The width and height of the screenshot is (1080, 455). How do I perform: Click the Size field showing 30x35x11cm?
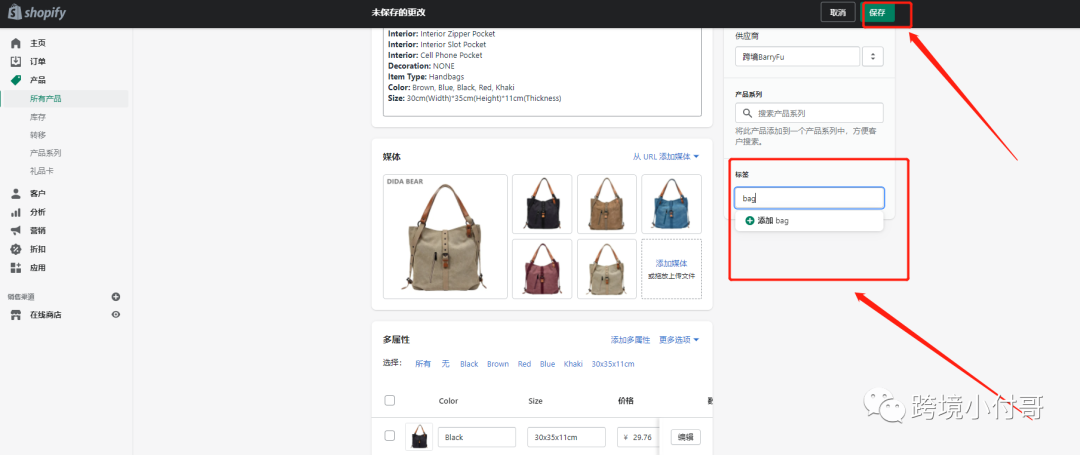566,437
